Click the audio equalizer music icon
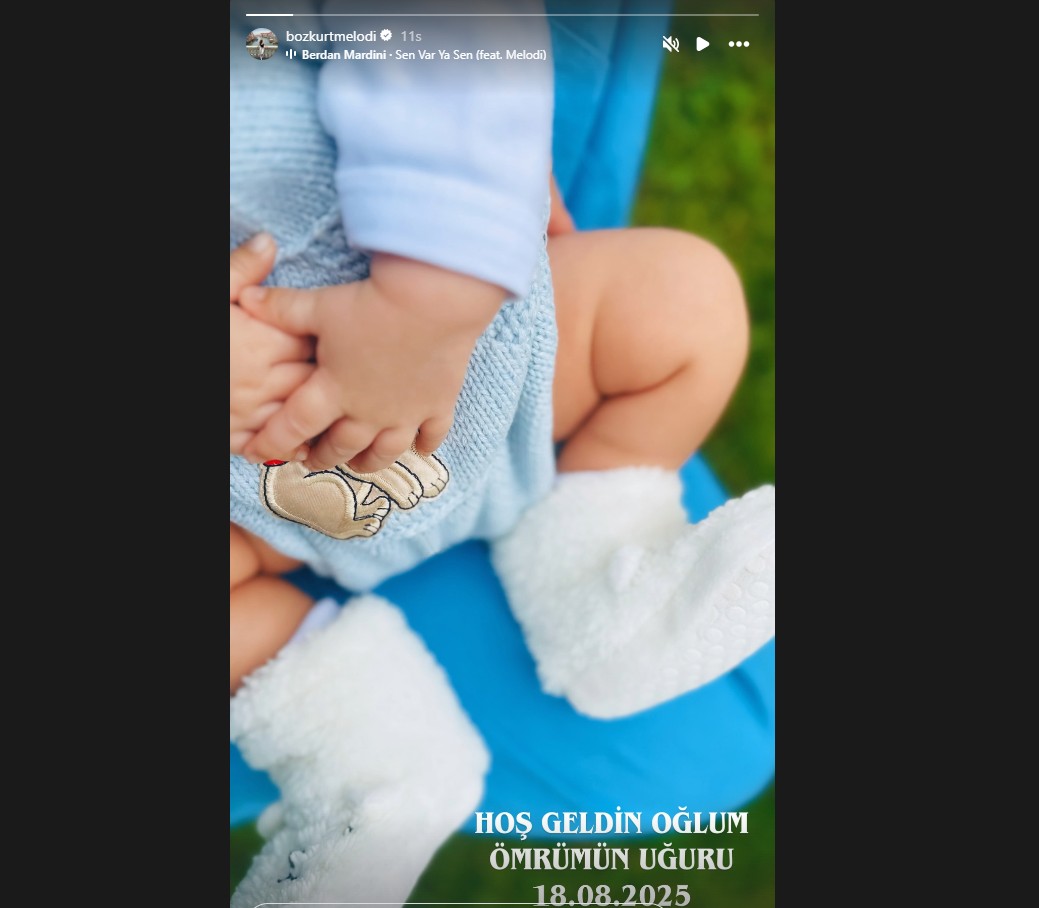 (x=290, y=54)
